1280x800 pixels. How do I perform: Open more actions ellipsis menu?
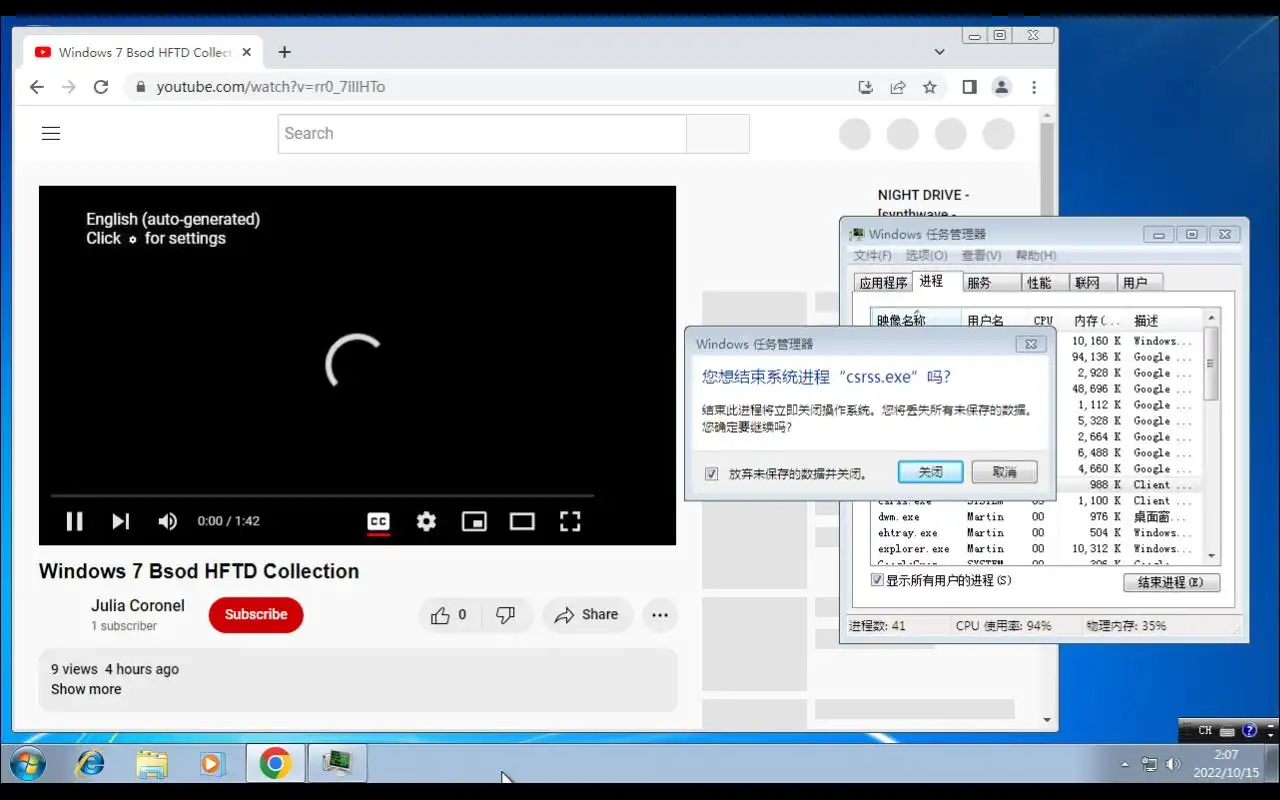coord(660,615)
